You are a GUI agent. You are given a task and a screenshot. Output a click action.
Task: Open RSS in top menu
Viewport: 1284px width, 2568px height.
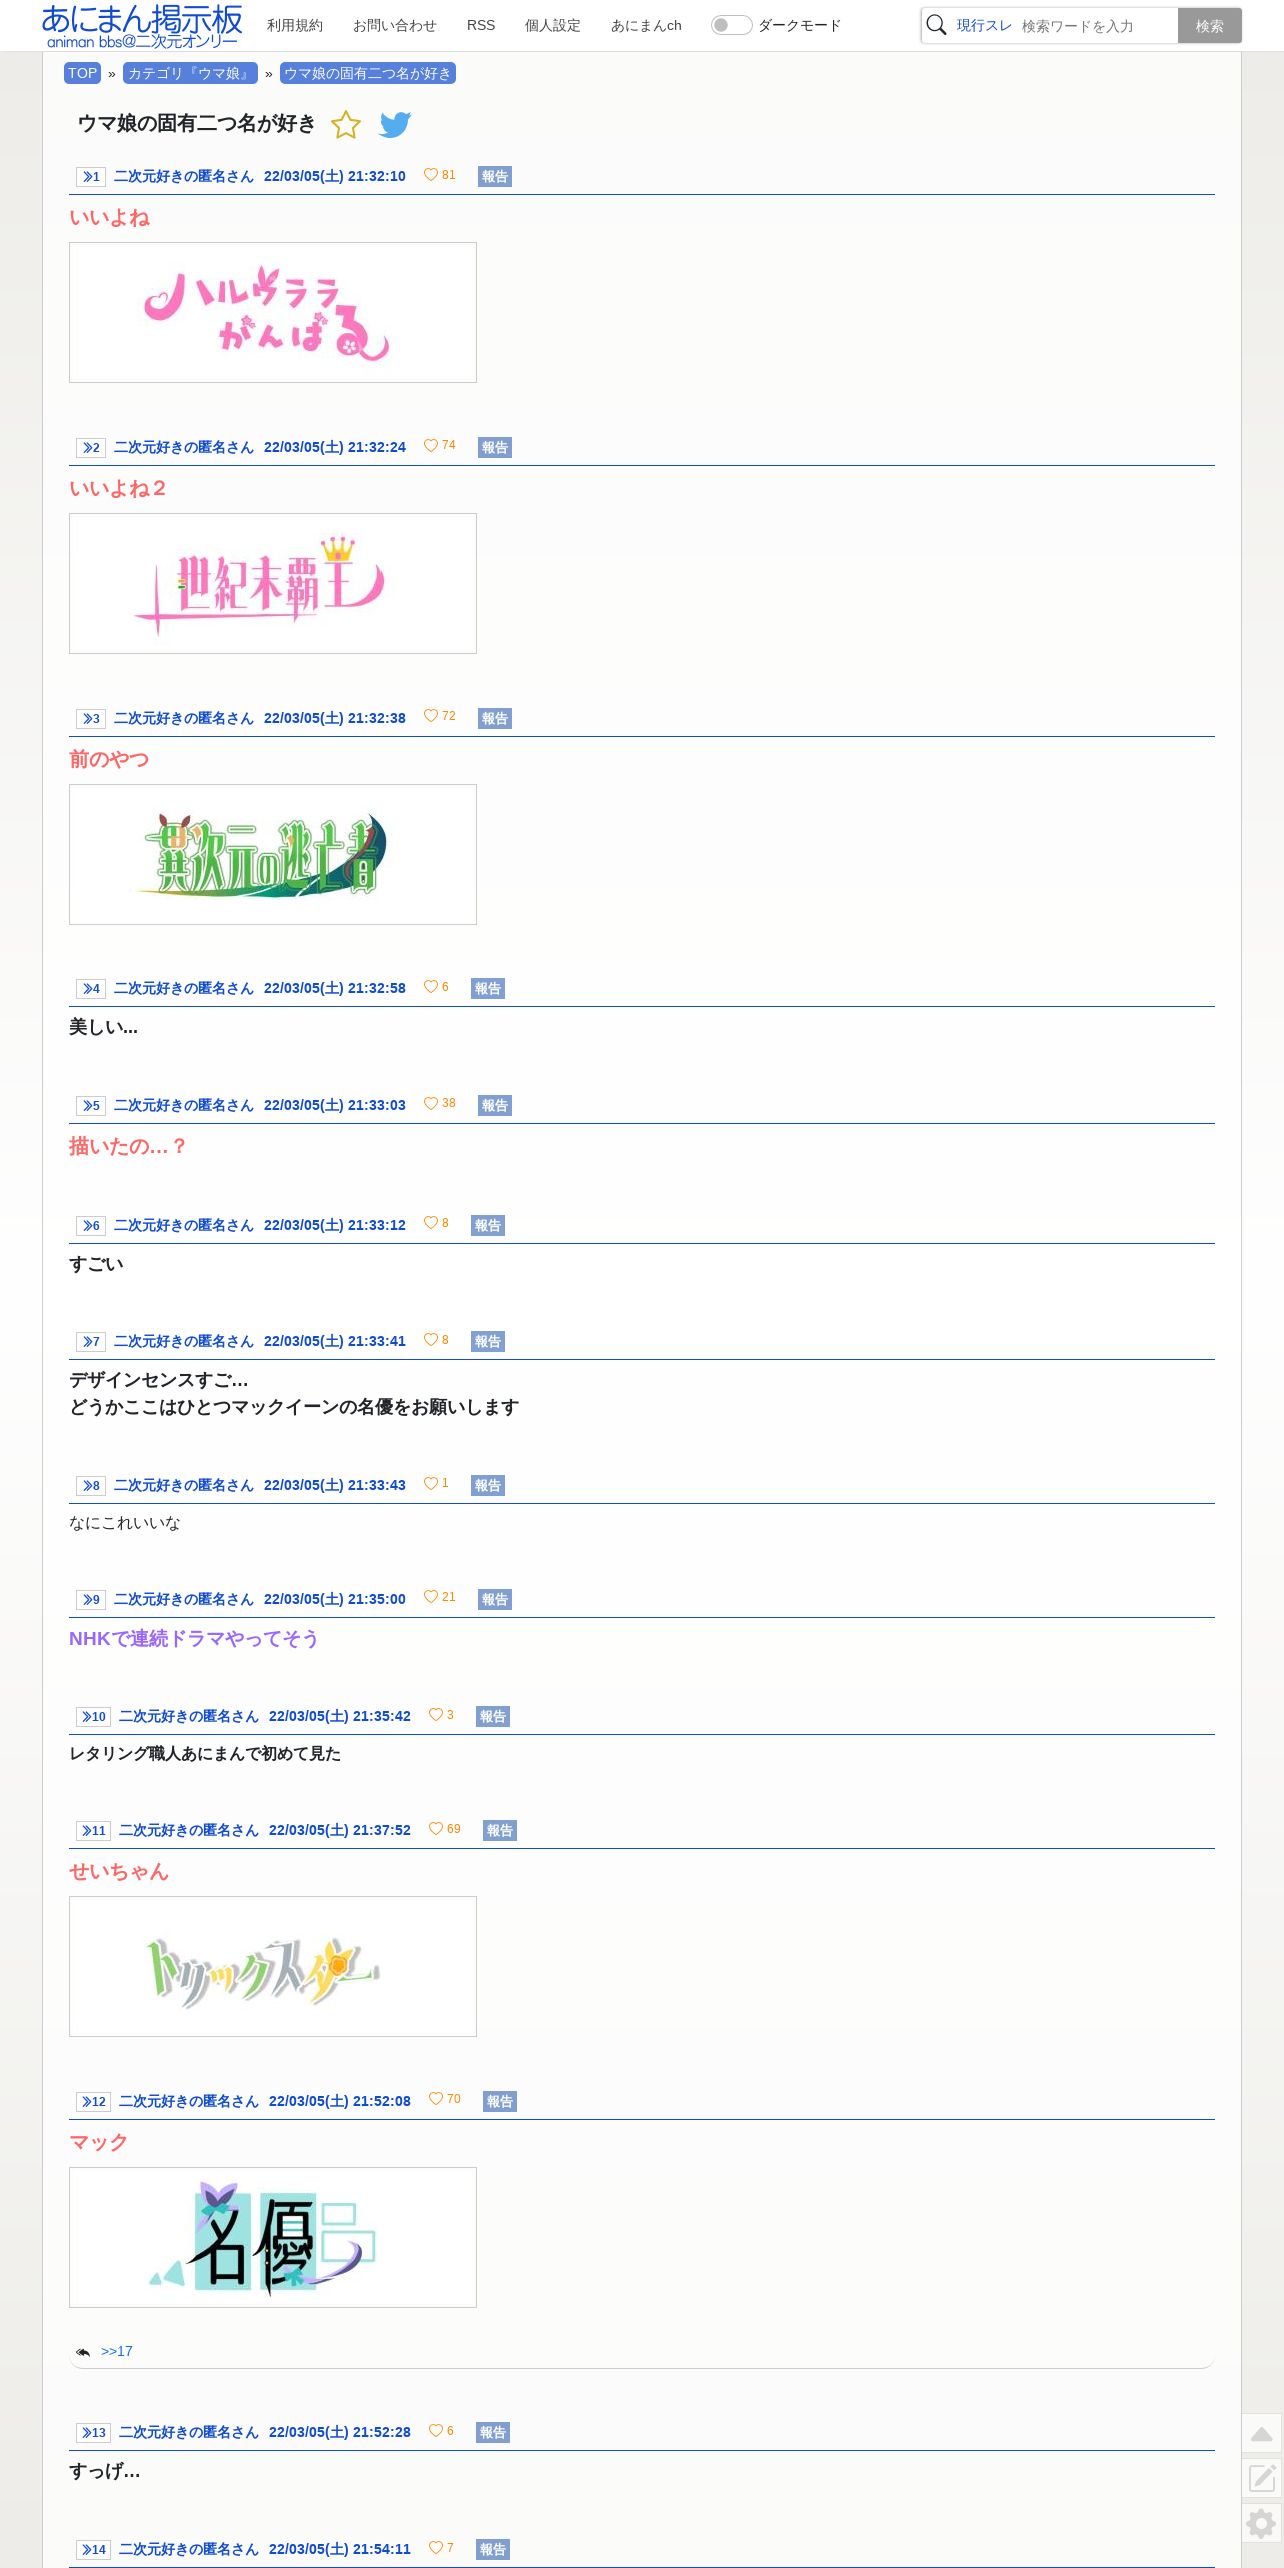point(481,25)
